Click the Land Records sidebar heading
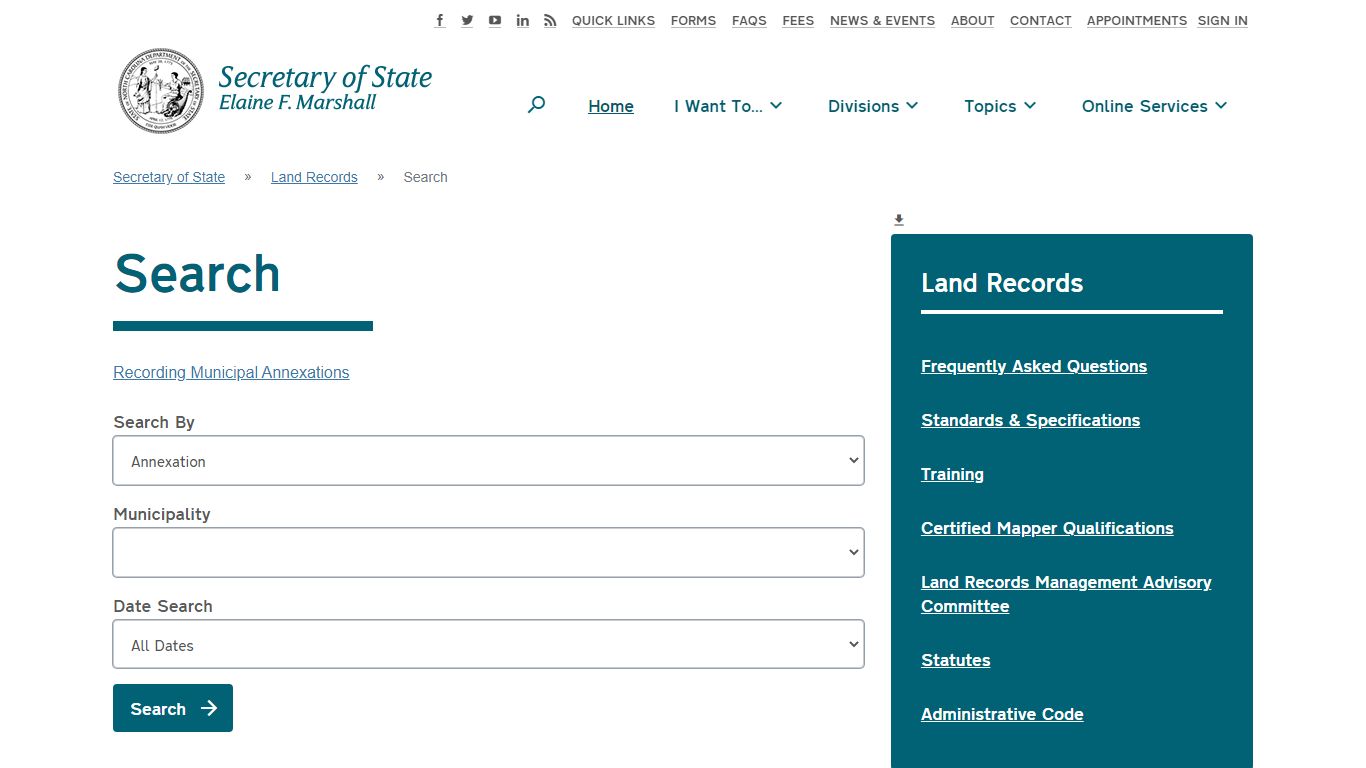The image size is (1366, 768). [x=1002, y=283]
